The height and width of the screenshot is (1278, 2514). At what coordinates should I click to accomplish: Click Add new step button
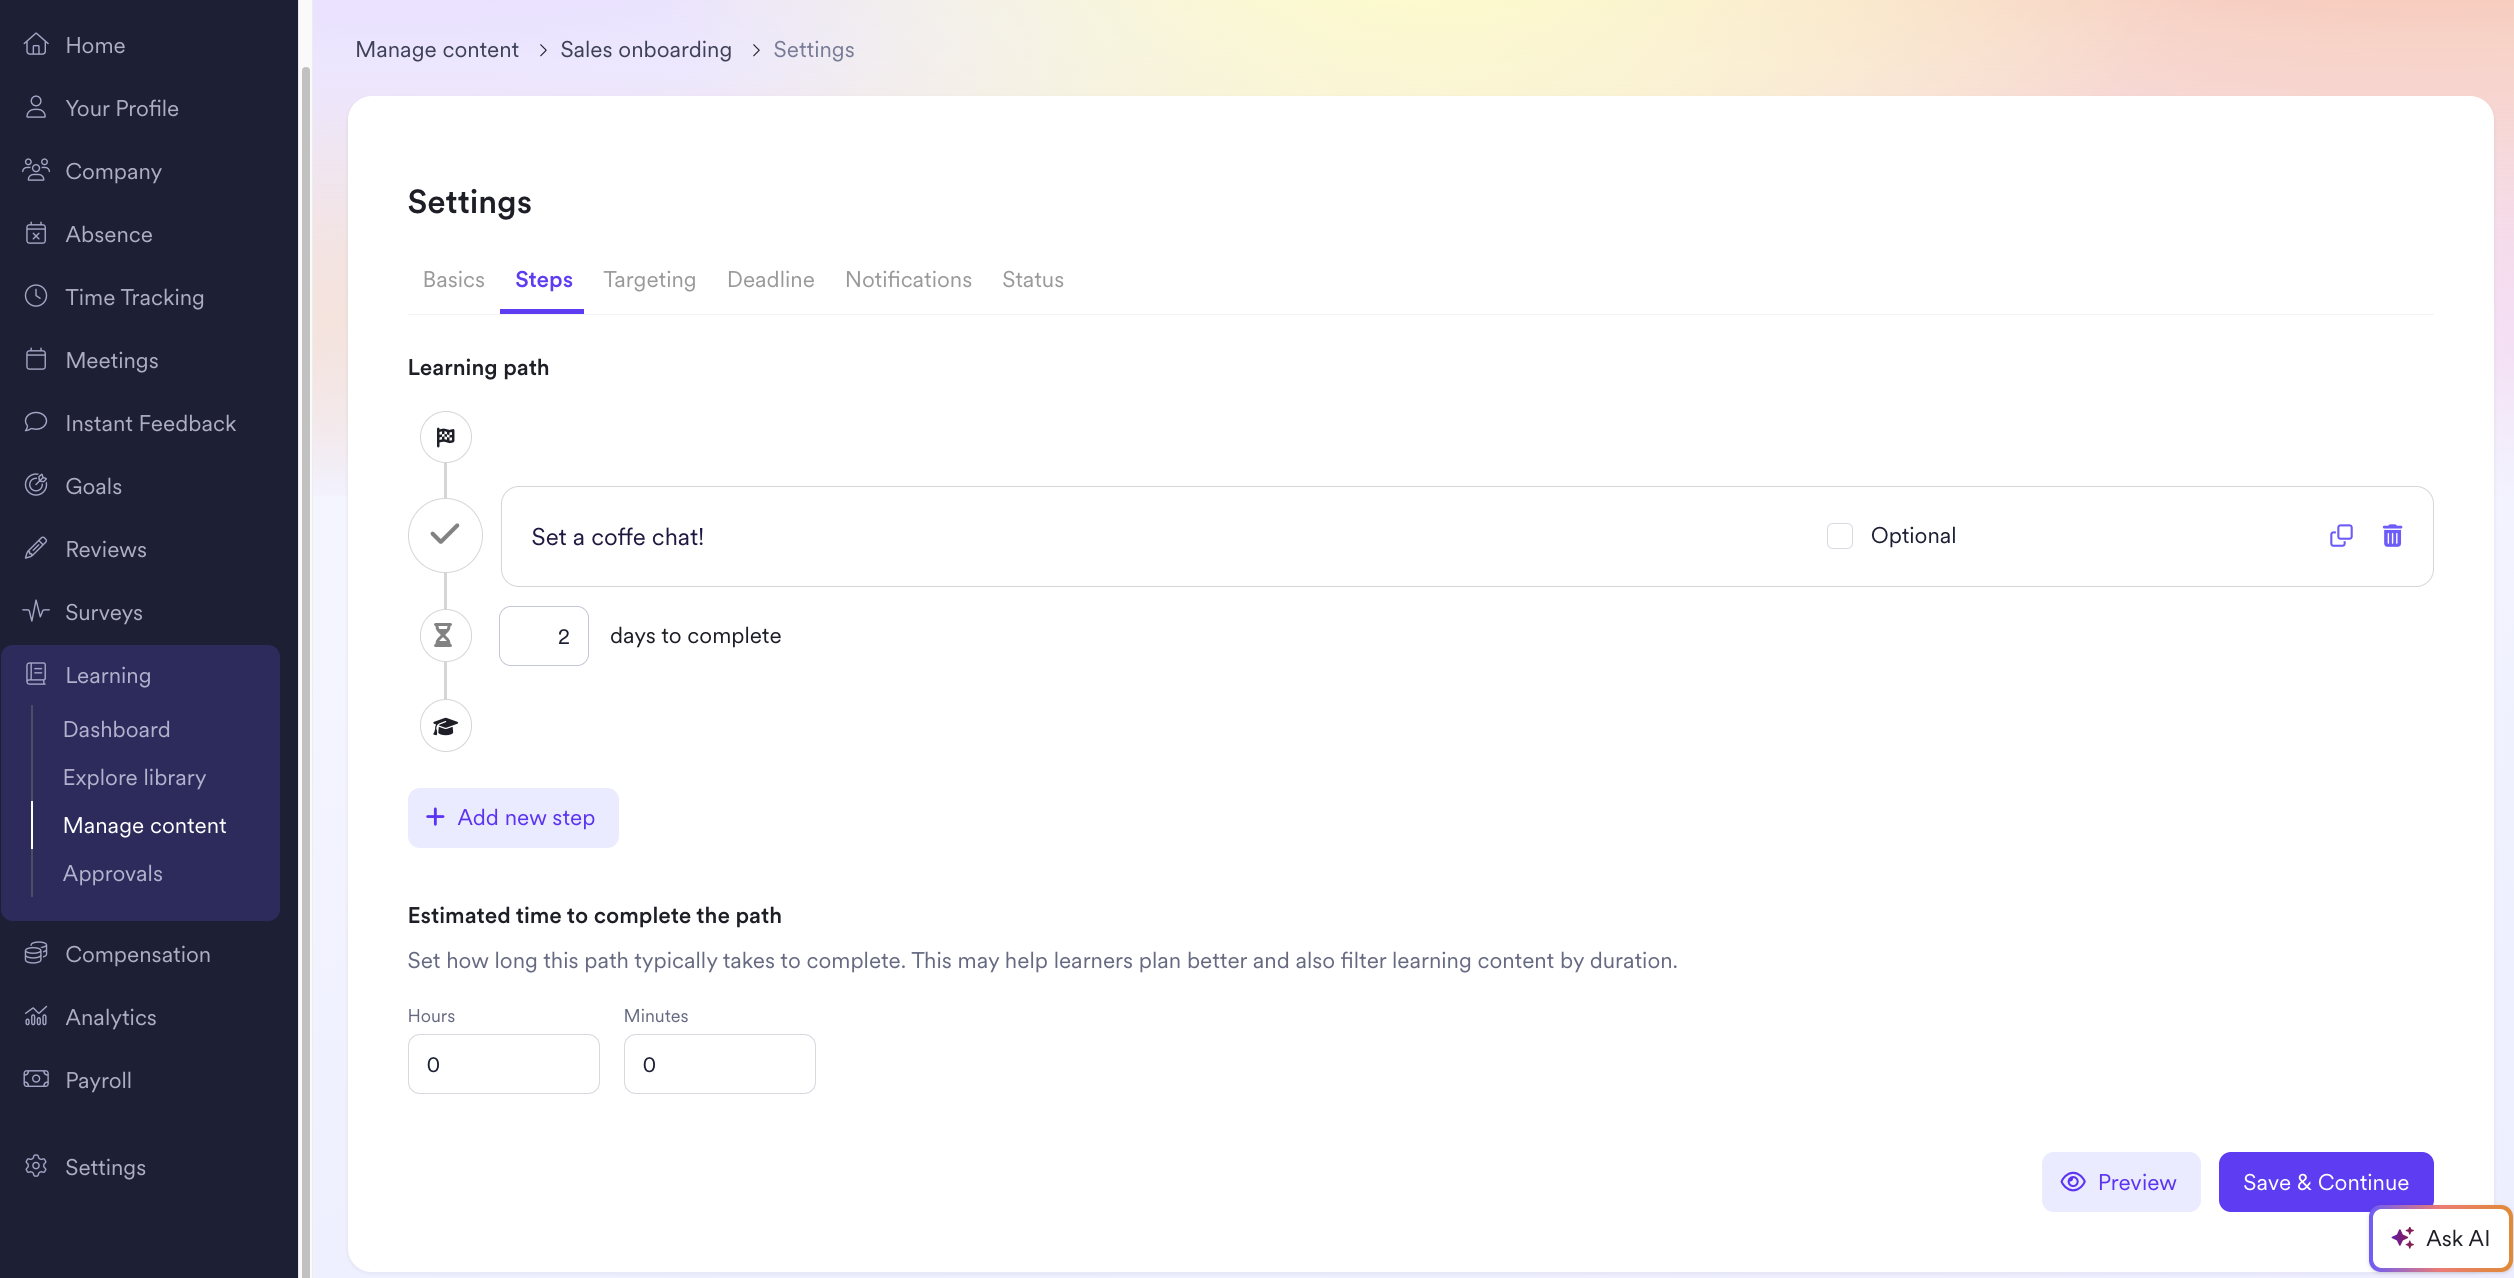click(x=512, y=818)
